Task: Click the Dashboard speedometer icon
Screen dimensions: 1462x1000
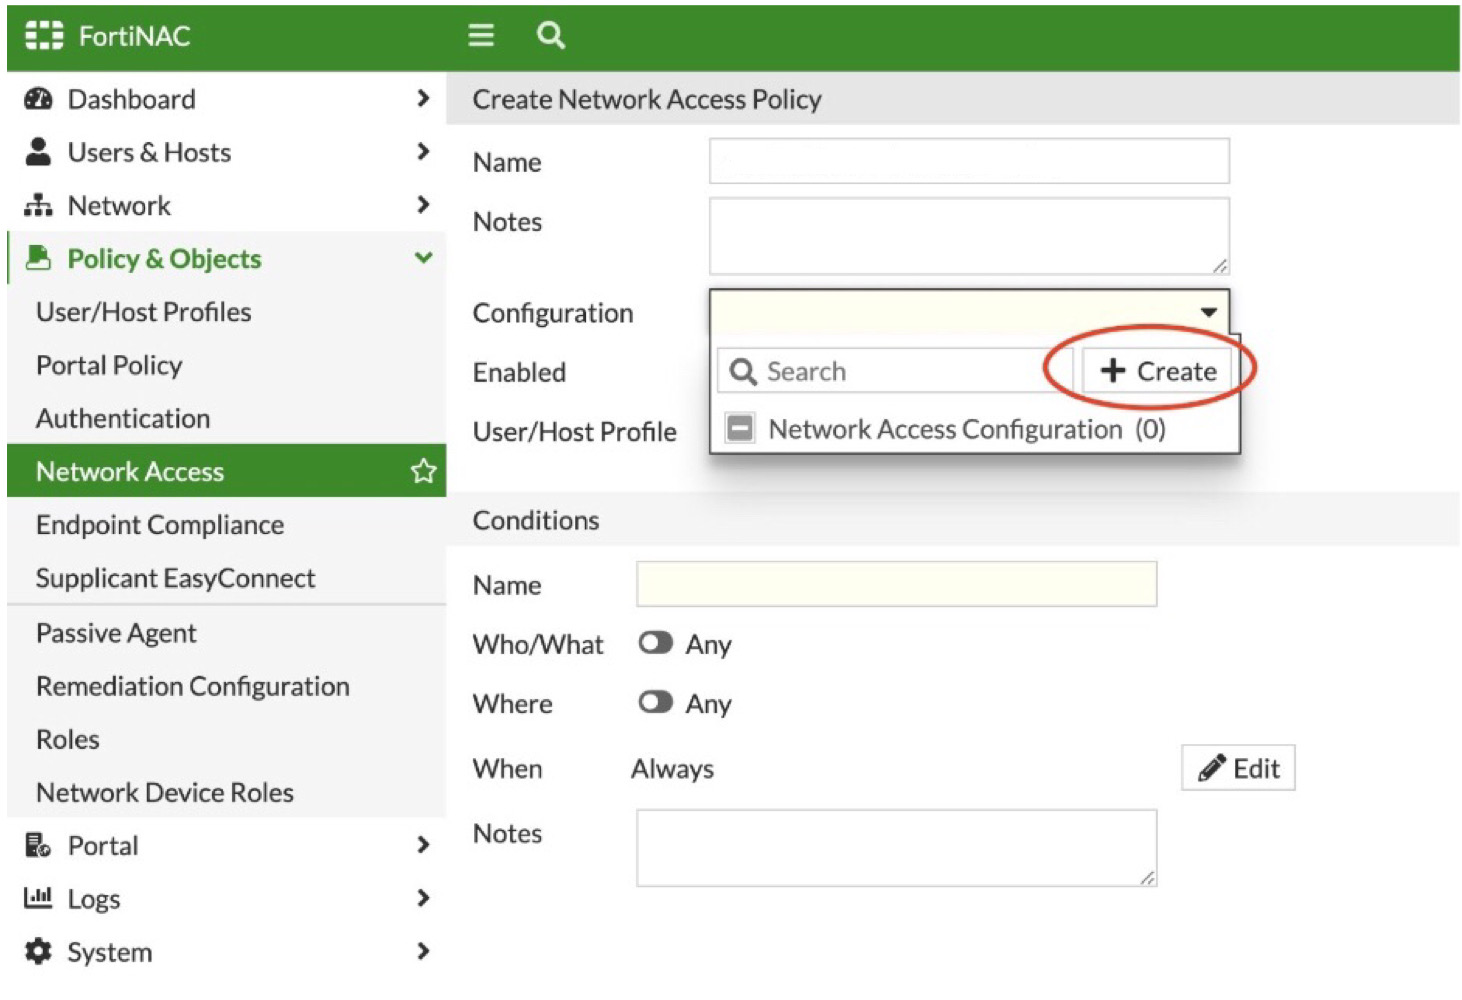Action: (38, 98)
